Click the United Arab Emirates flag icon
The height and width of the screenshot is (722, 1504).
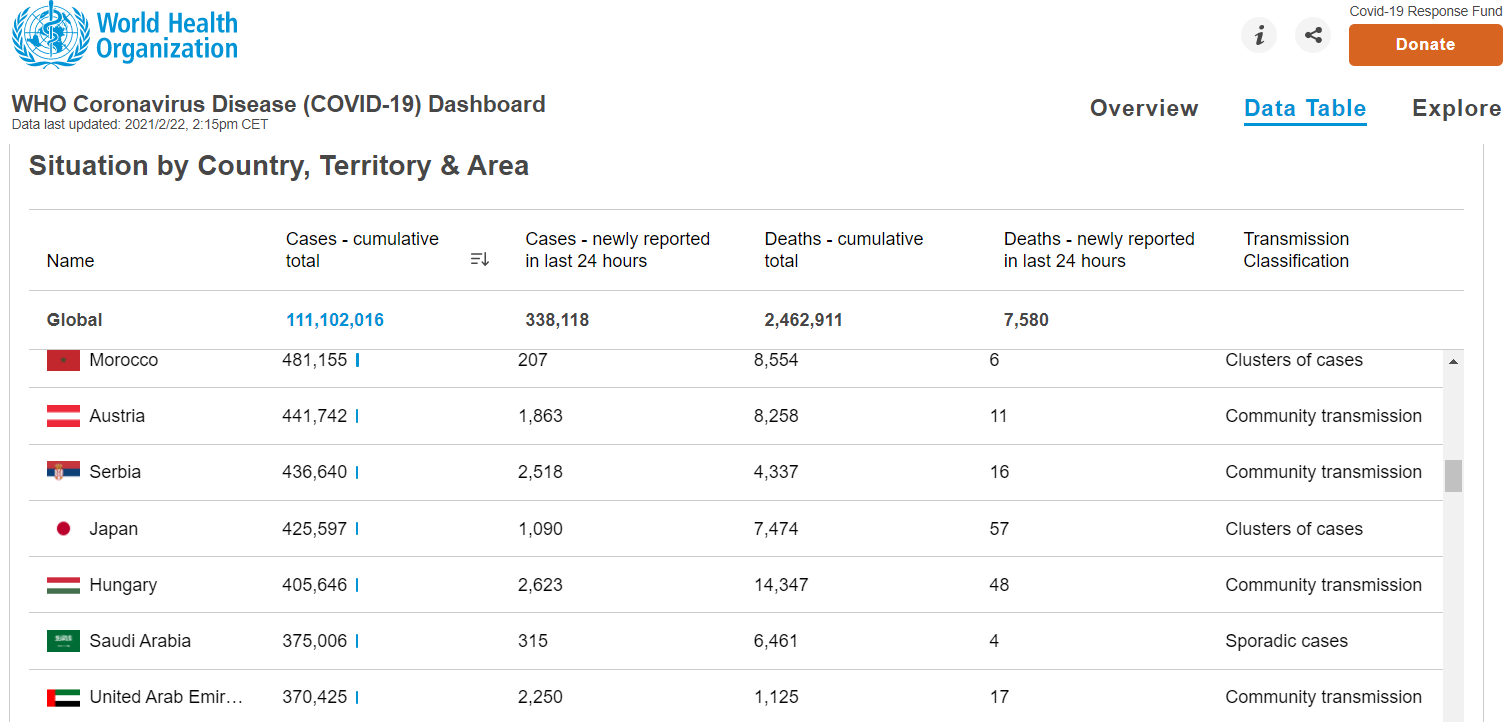click(63, 697)
